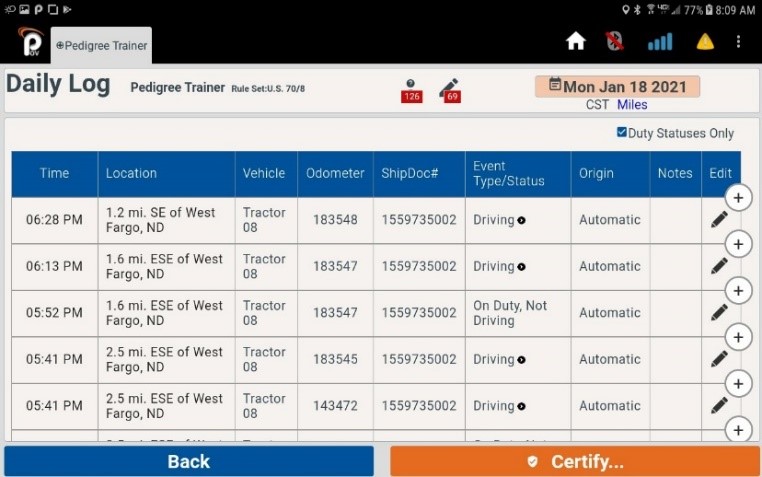Add event between 05:52 PM and 05:41 PM rows

coord(738,337)
